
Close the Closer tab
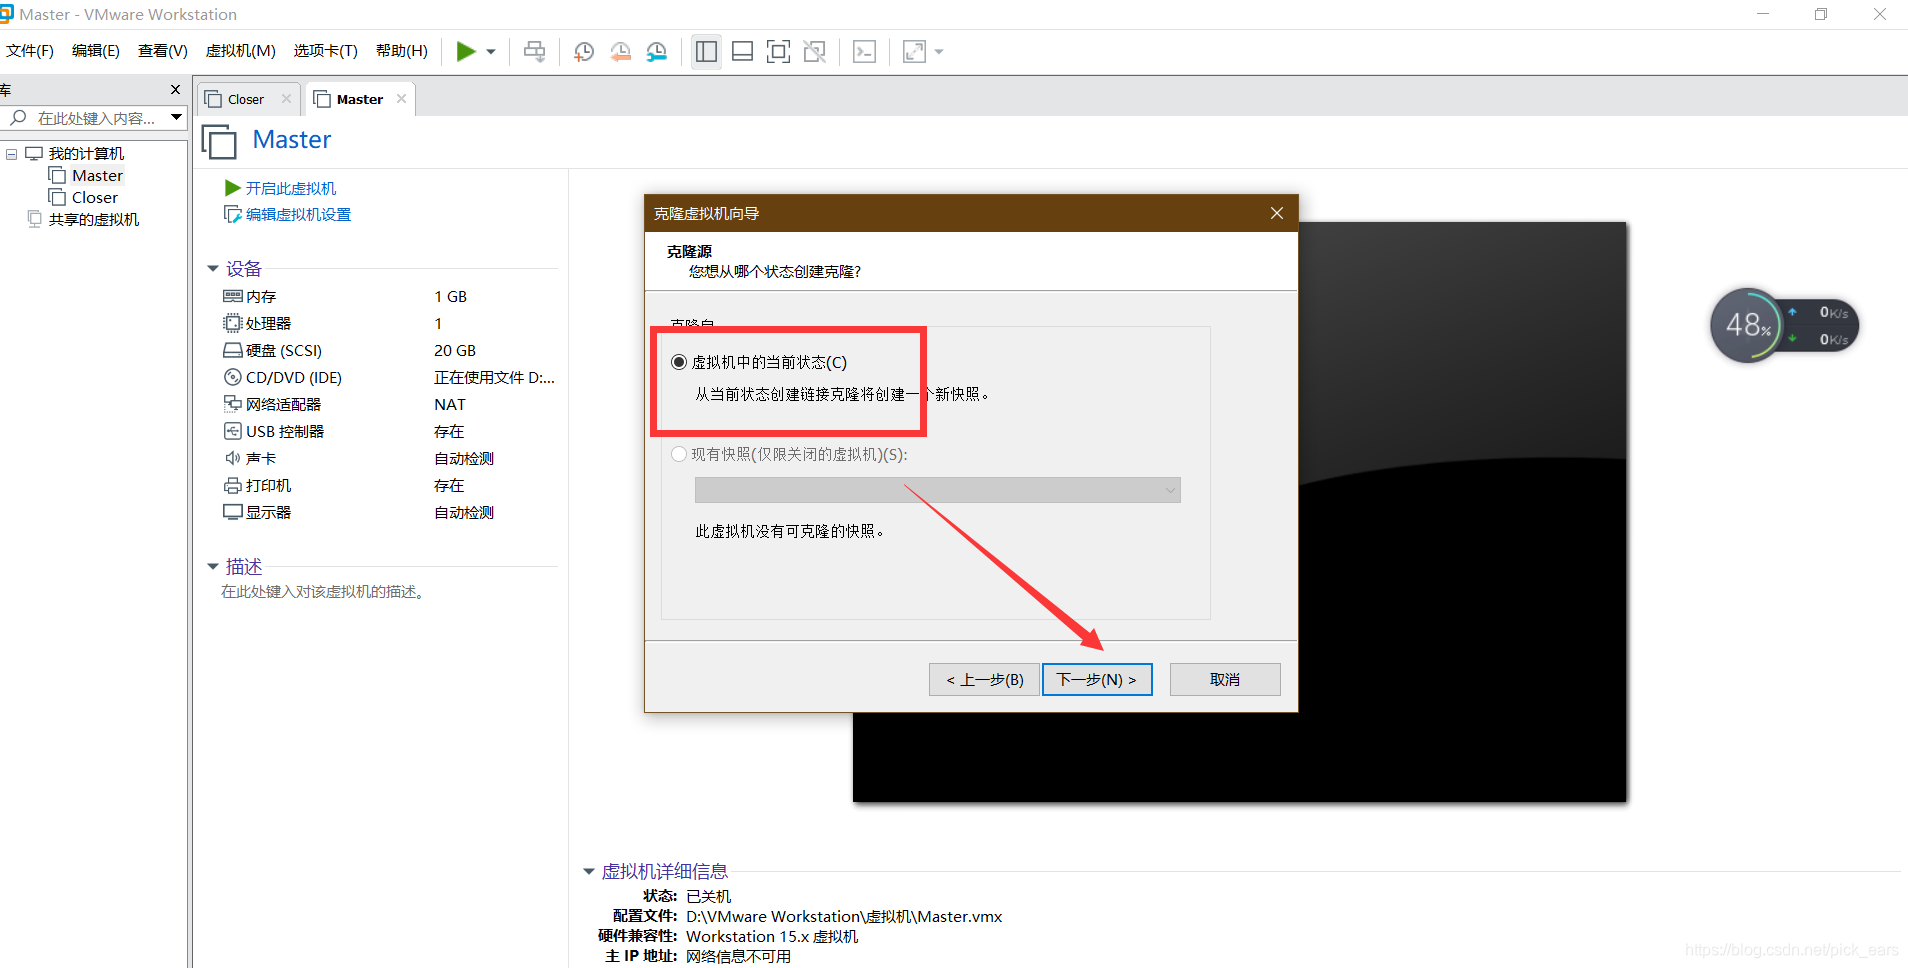tap(286, 99)
